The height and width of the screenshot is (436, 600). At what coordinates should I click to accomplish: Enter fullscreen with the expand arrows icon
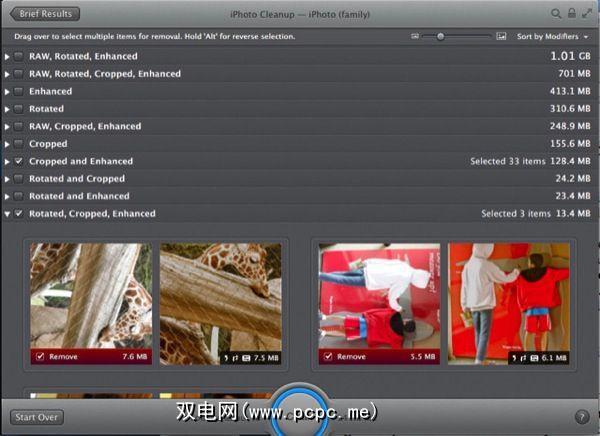point(586,14)
